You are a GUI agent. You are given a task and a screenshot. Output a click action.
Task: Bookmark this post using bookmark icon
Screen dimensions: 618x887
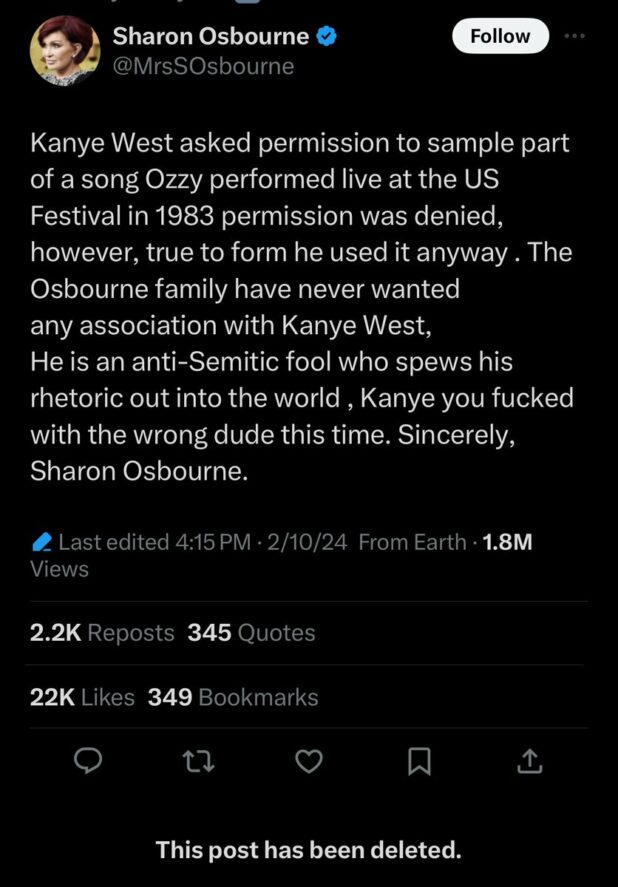pyautogui.click(x=419, y=762)
